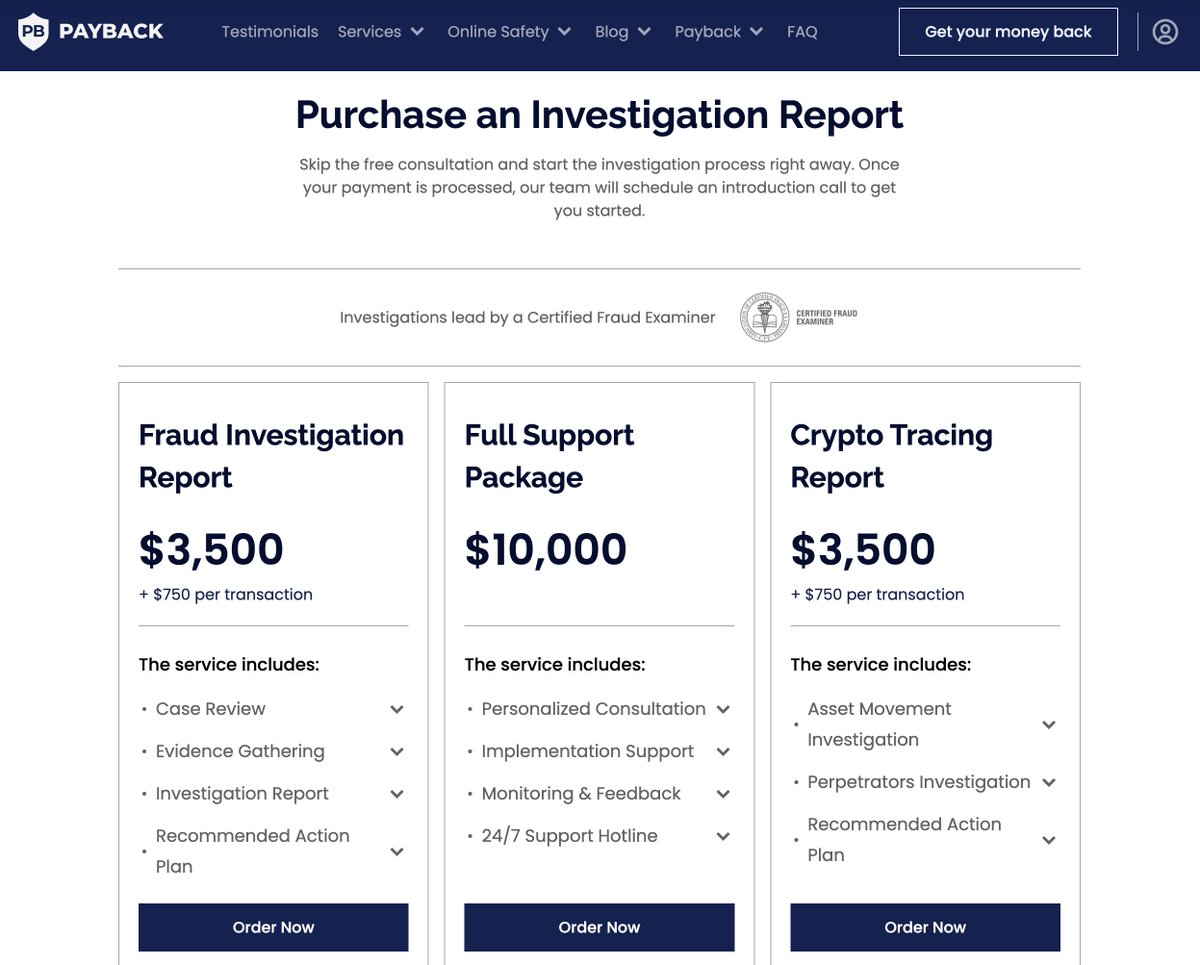Open the Payback shield logo home link
The width and height of the screenshot is (1200, 965).
pos(91,32)
